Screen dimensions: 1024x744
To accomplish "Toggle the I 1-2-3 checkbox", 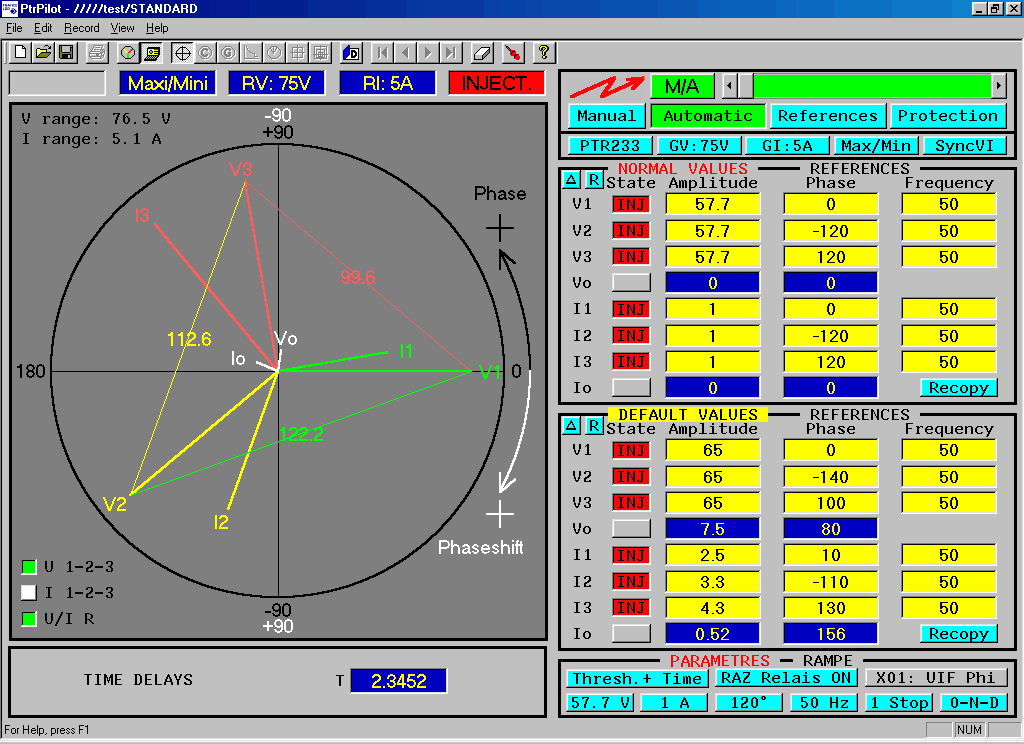I will (29, 592).
